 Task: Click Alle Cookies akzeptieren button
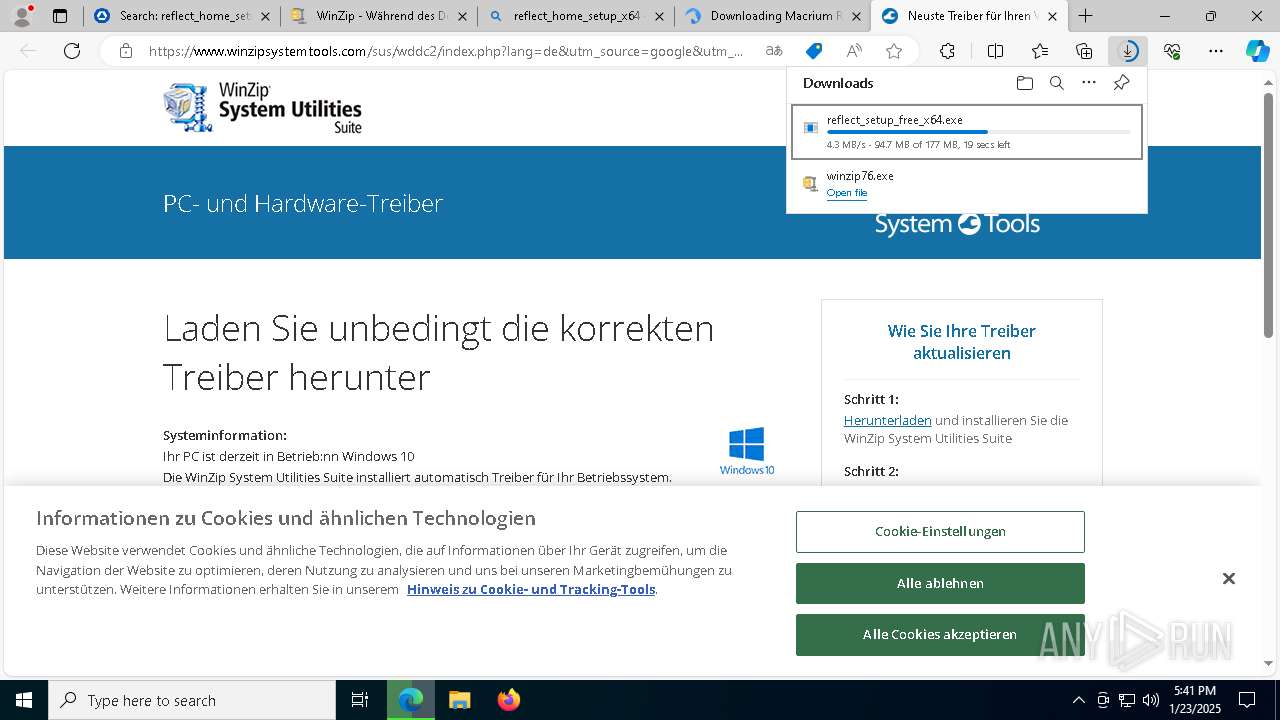(940, 634)
